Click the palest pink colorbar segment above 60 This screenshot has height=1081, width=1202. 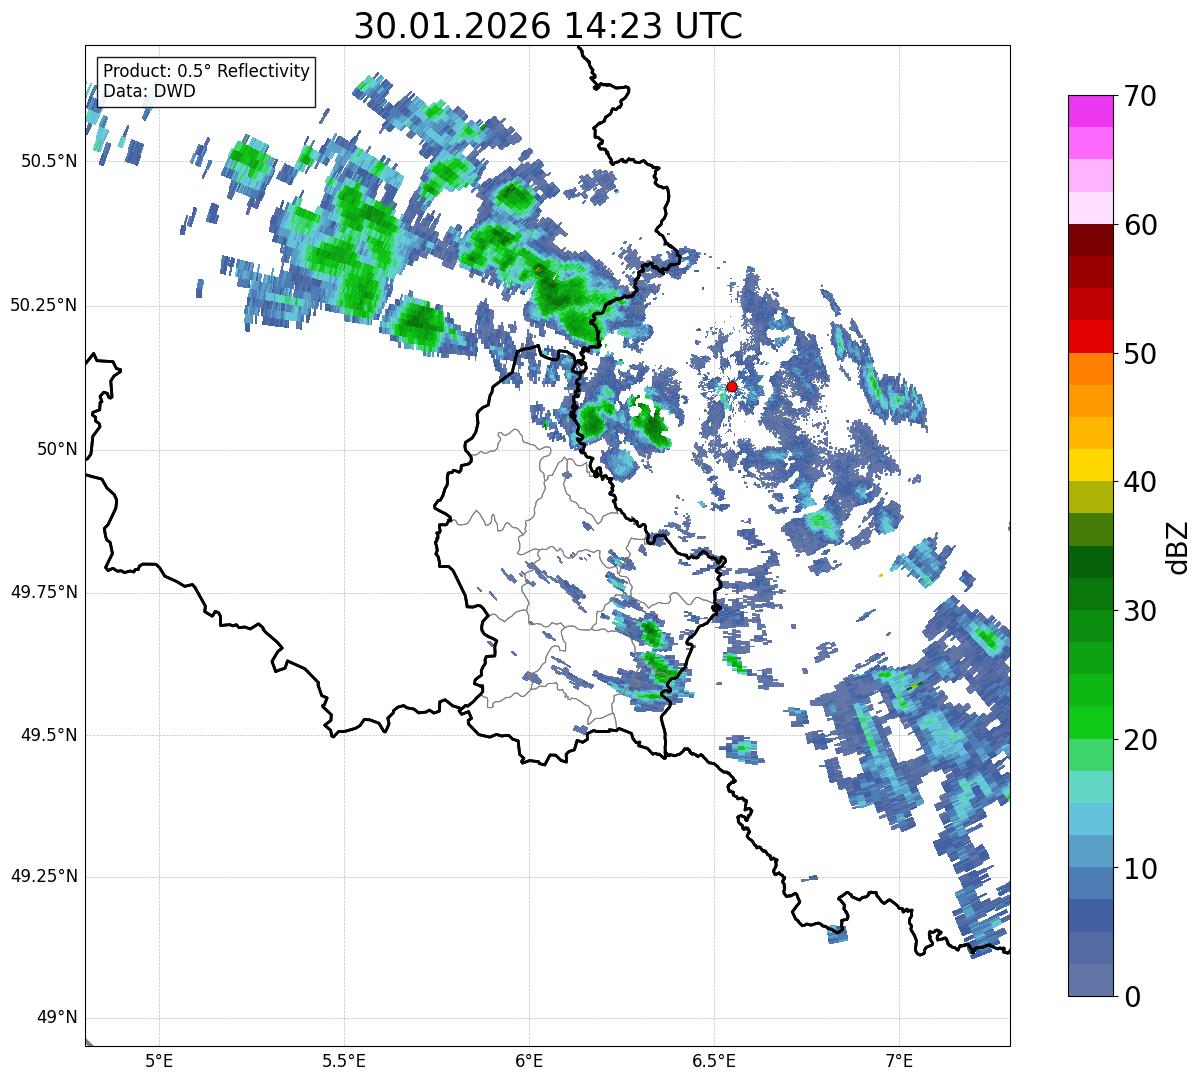1090,208
